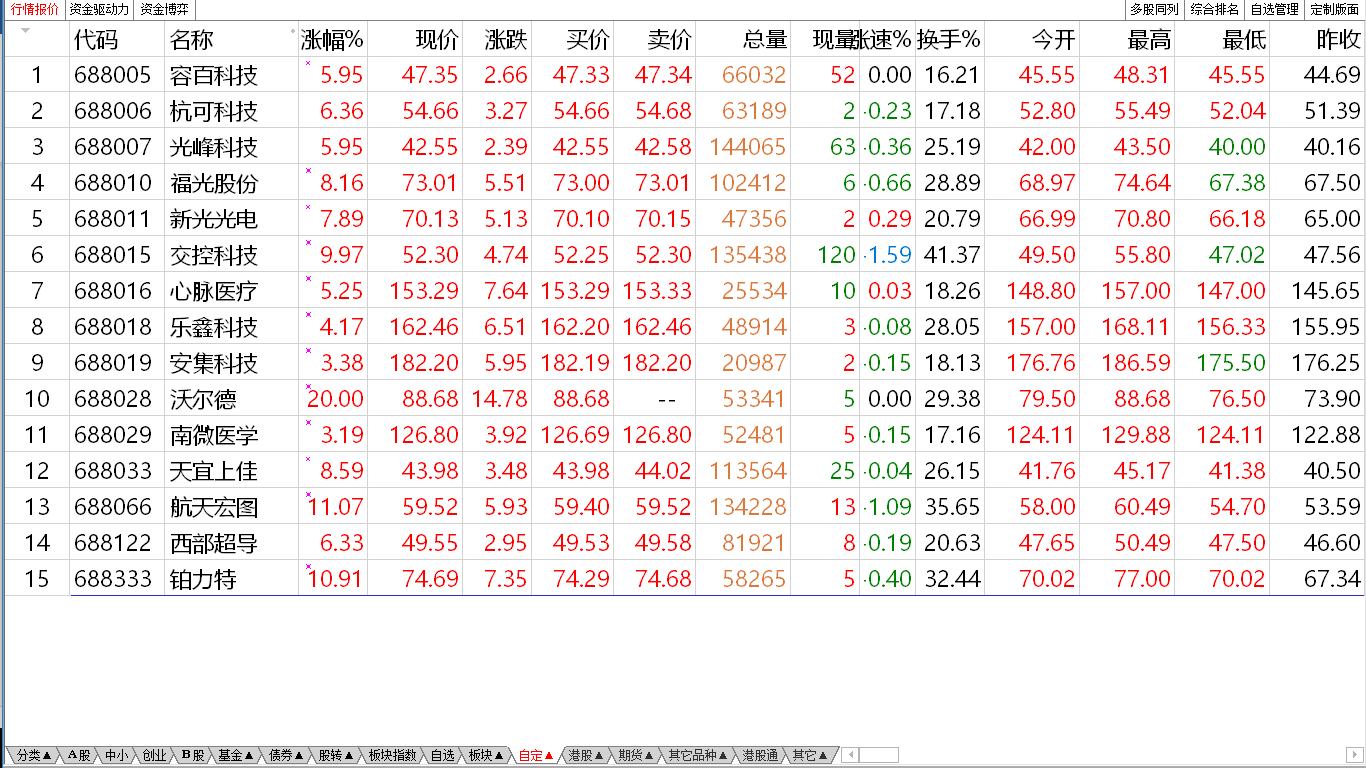
Task: Sort by 名称 column header
Action: coord(192,40)
